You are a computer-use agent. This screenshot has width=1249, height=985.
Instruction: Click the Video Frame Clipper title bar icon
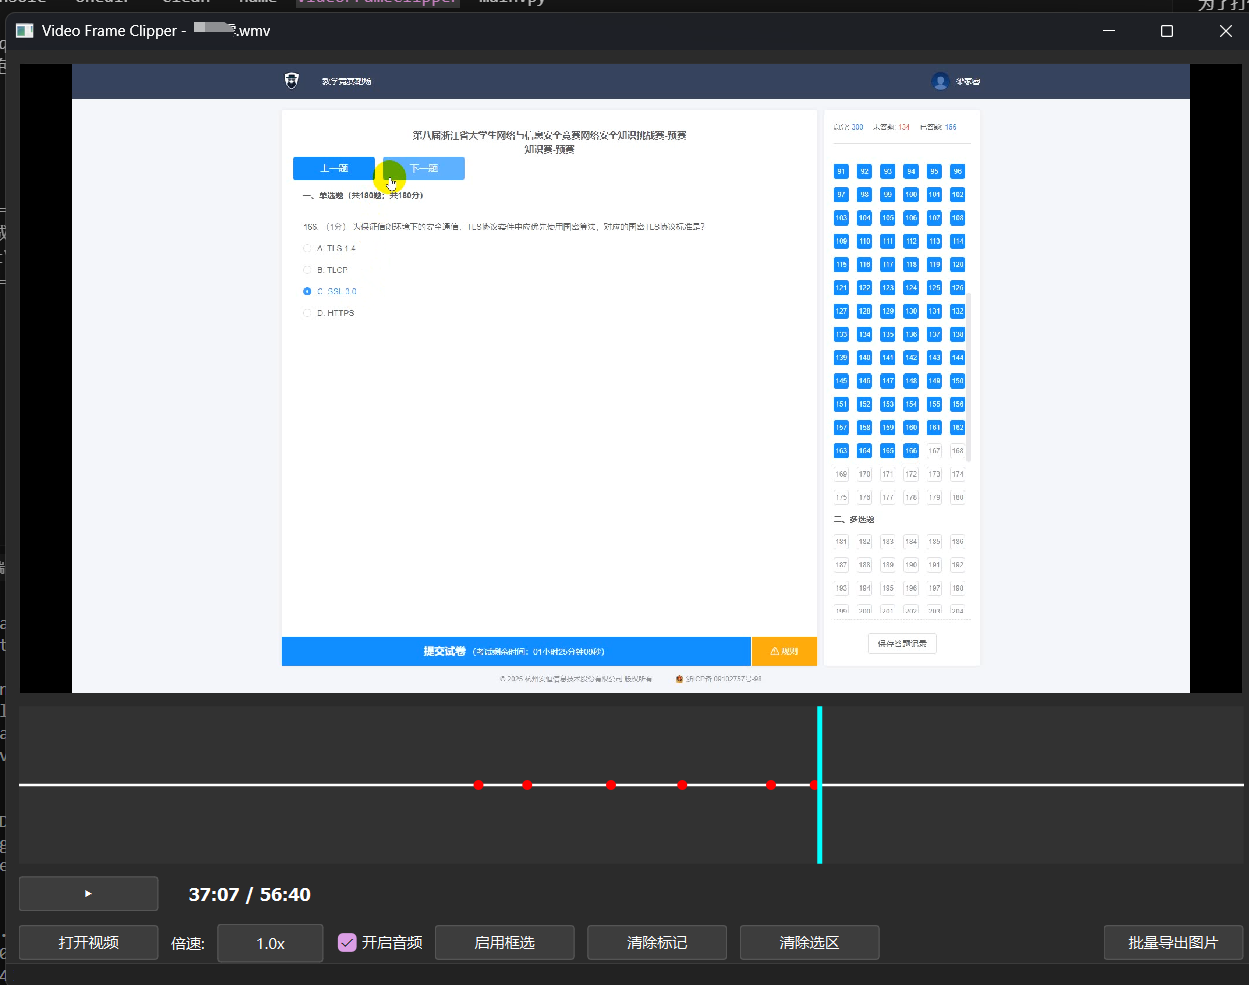click(x=24, y=31)
